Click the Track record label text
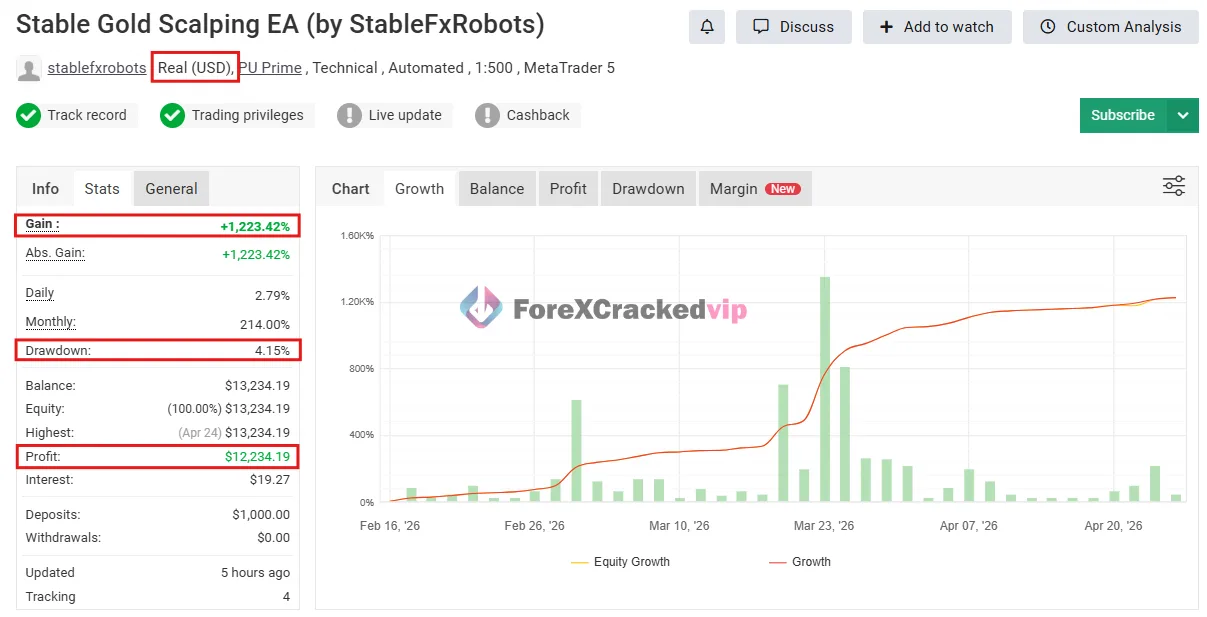1207x617 pixels. coord(87,115)
